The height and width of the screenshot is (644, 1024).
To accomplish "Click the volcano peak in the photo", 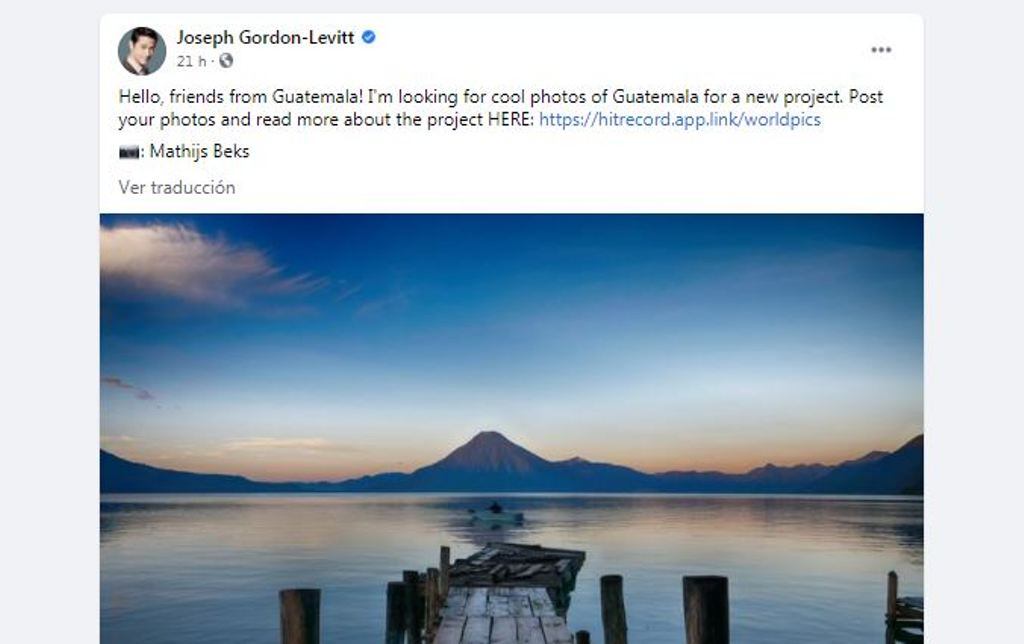I will click(488, 440).
